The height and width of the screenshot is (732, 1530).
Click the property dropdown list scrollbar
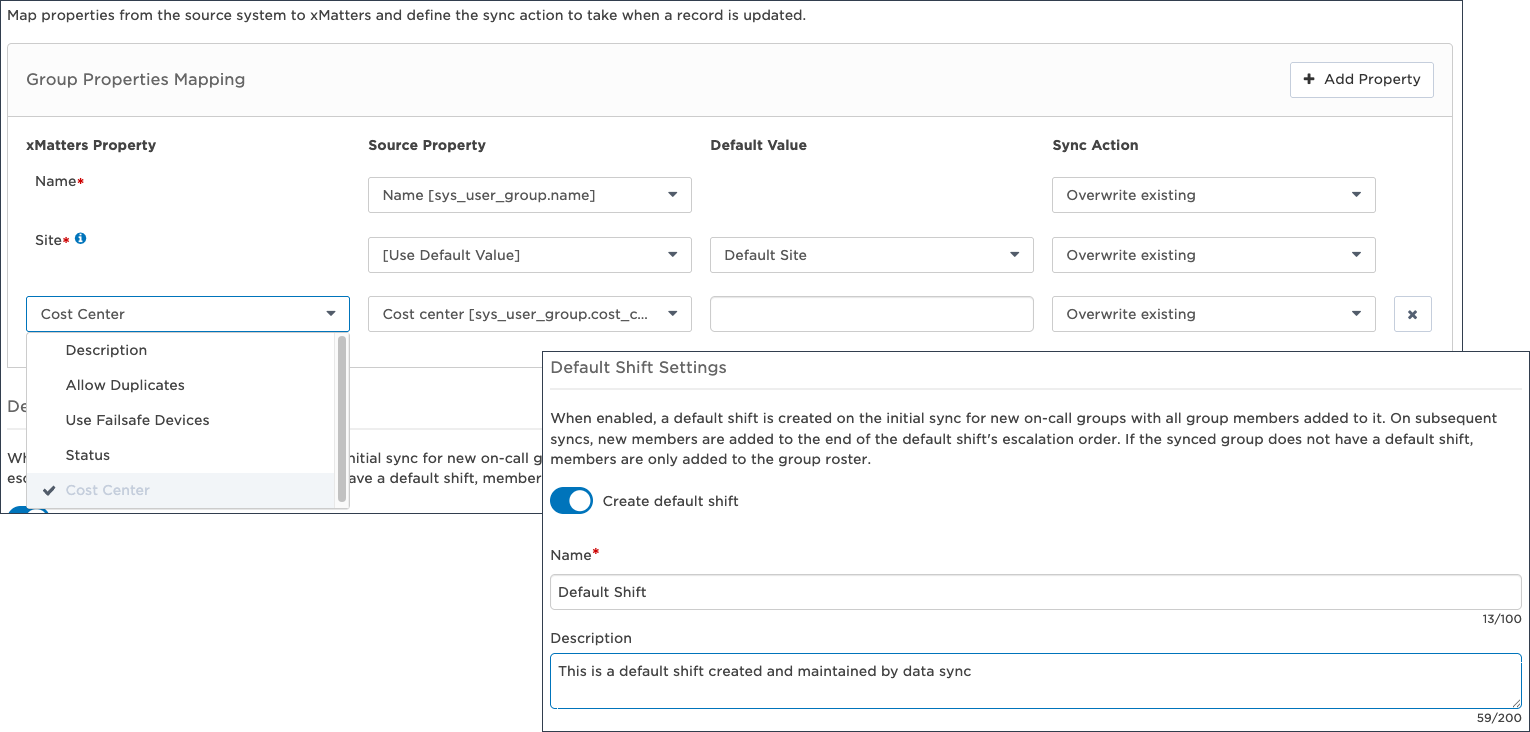(x=343, y=419)
